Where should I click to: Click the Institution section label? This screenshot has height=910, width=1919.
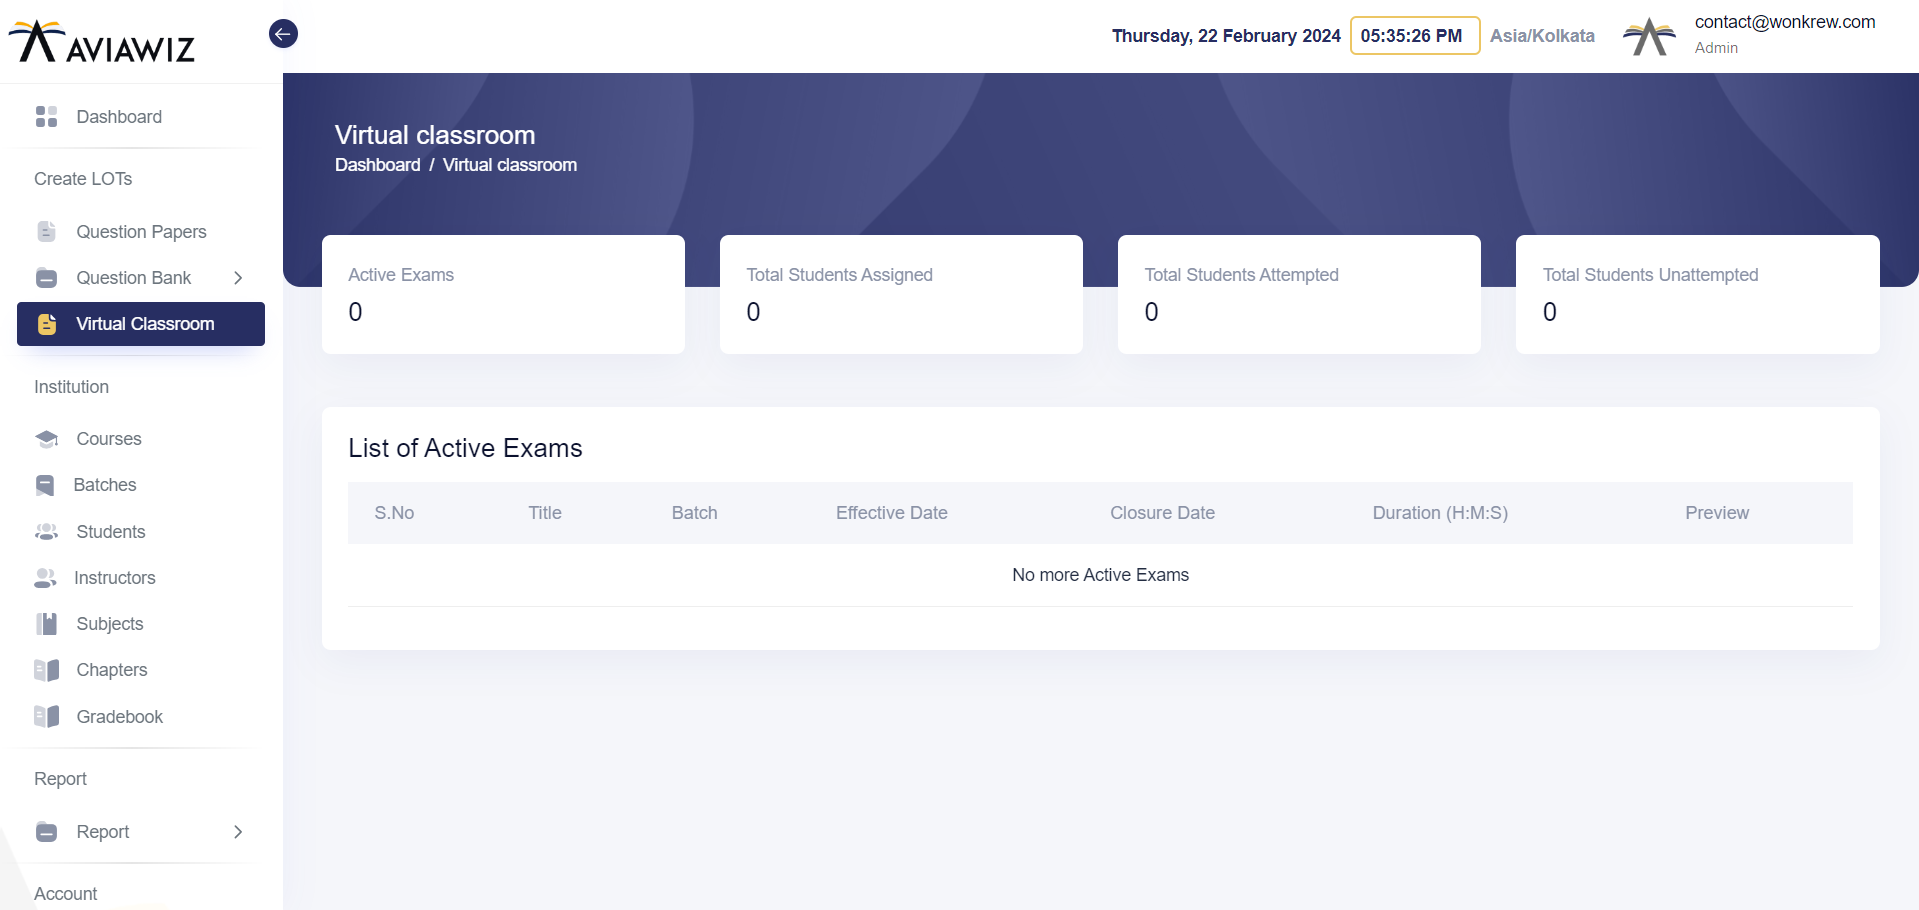pyautogui.click(x=71, y=387)
